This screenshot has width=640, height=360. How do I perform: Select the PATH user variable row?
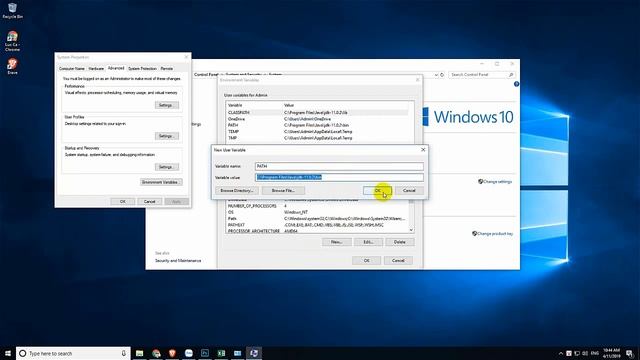point(317,125)
